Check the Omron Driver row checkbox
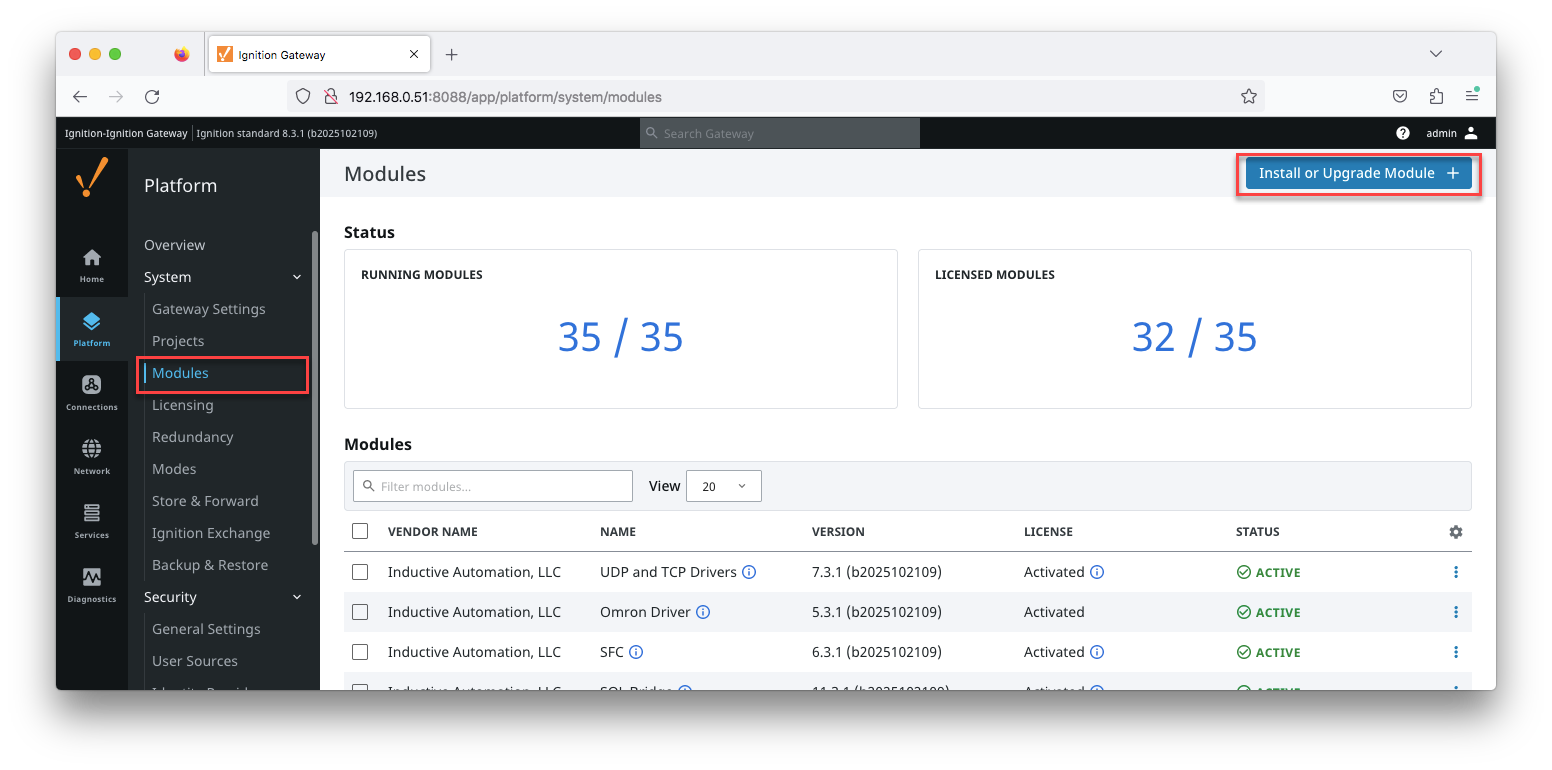Image resolution: width=1552 pixels, height=770 pixels. tap(360, 612)
